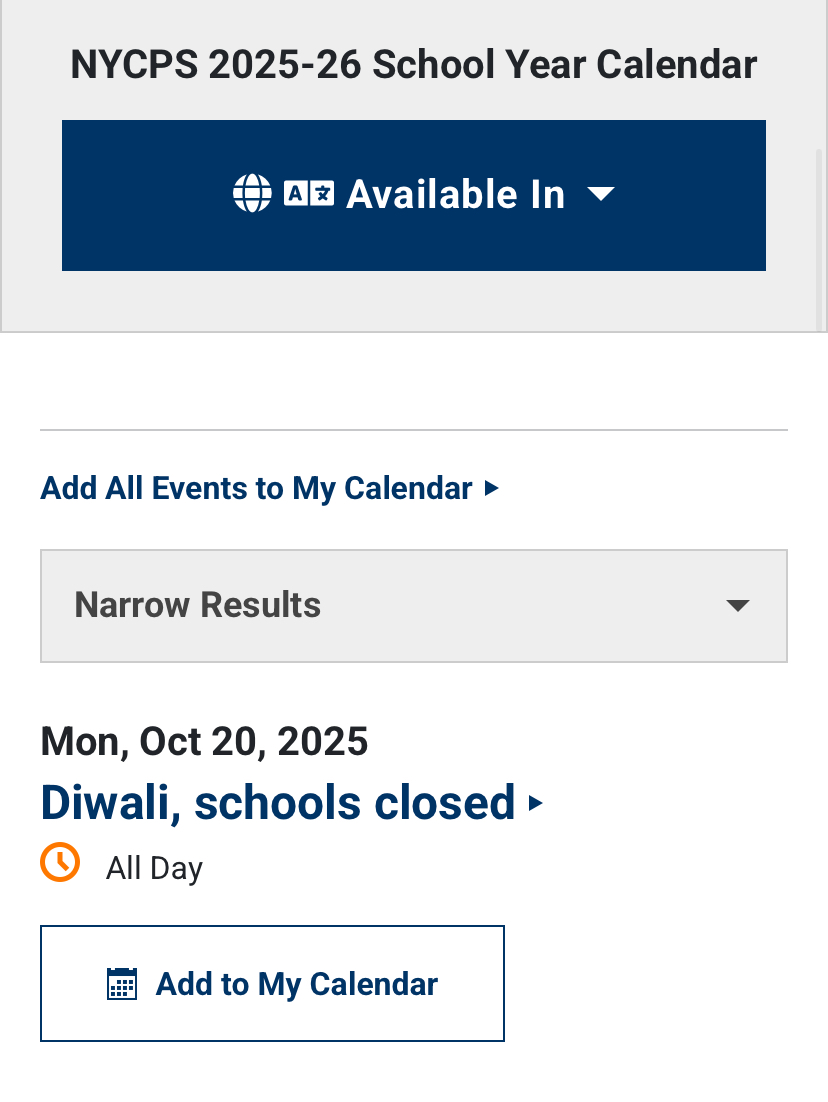Click the orange clock icon
Viewport: 828px width, 1102px height.
[x=60, y=862]
